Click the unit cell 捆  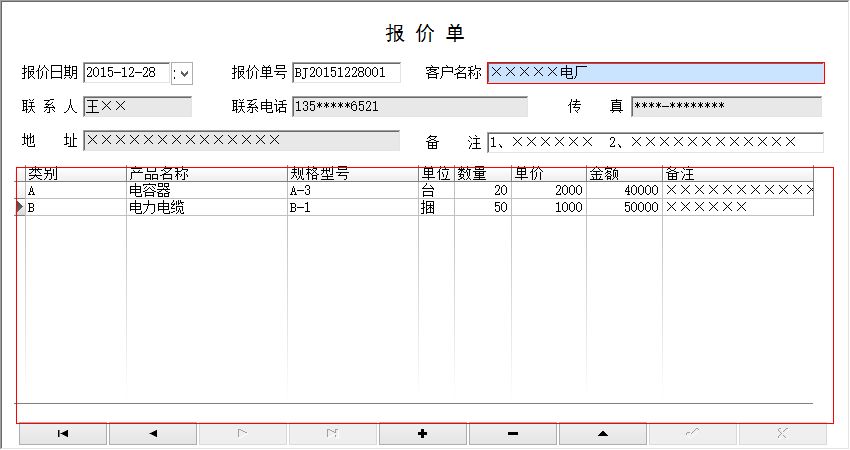(x=436, y=207)
